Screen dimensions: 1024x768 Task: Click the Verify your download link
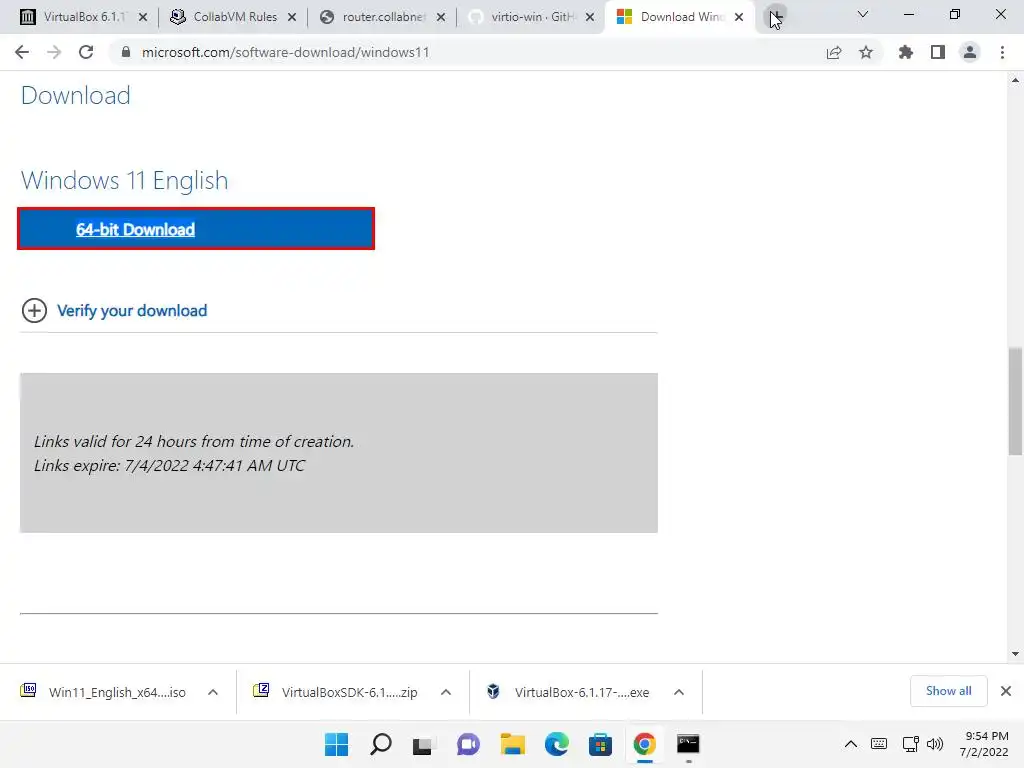132,311
